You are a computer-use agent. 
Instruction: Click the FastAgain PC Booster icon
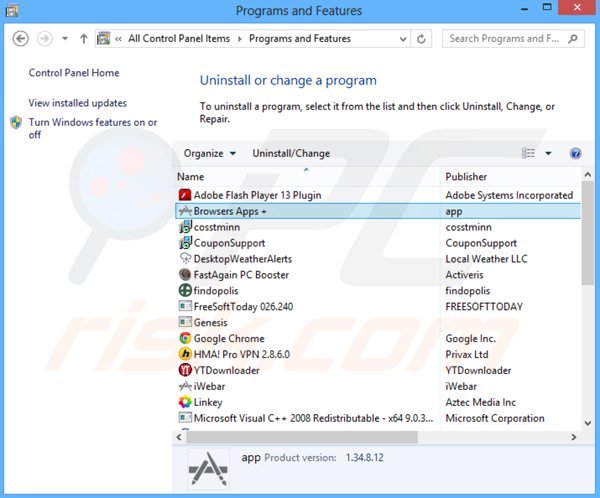(x=185, y=274)
